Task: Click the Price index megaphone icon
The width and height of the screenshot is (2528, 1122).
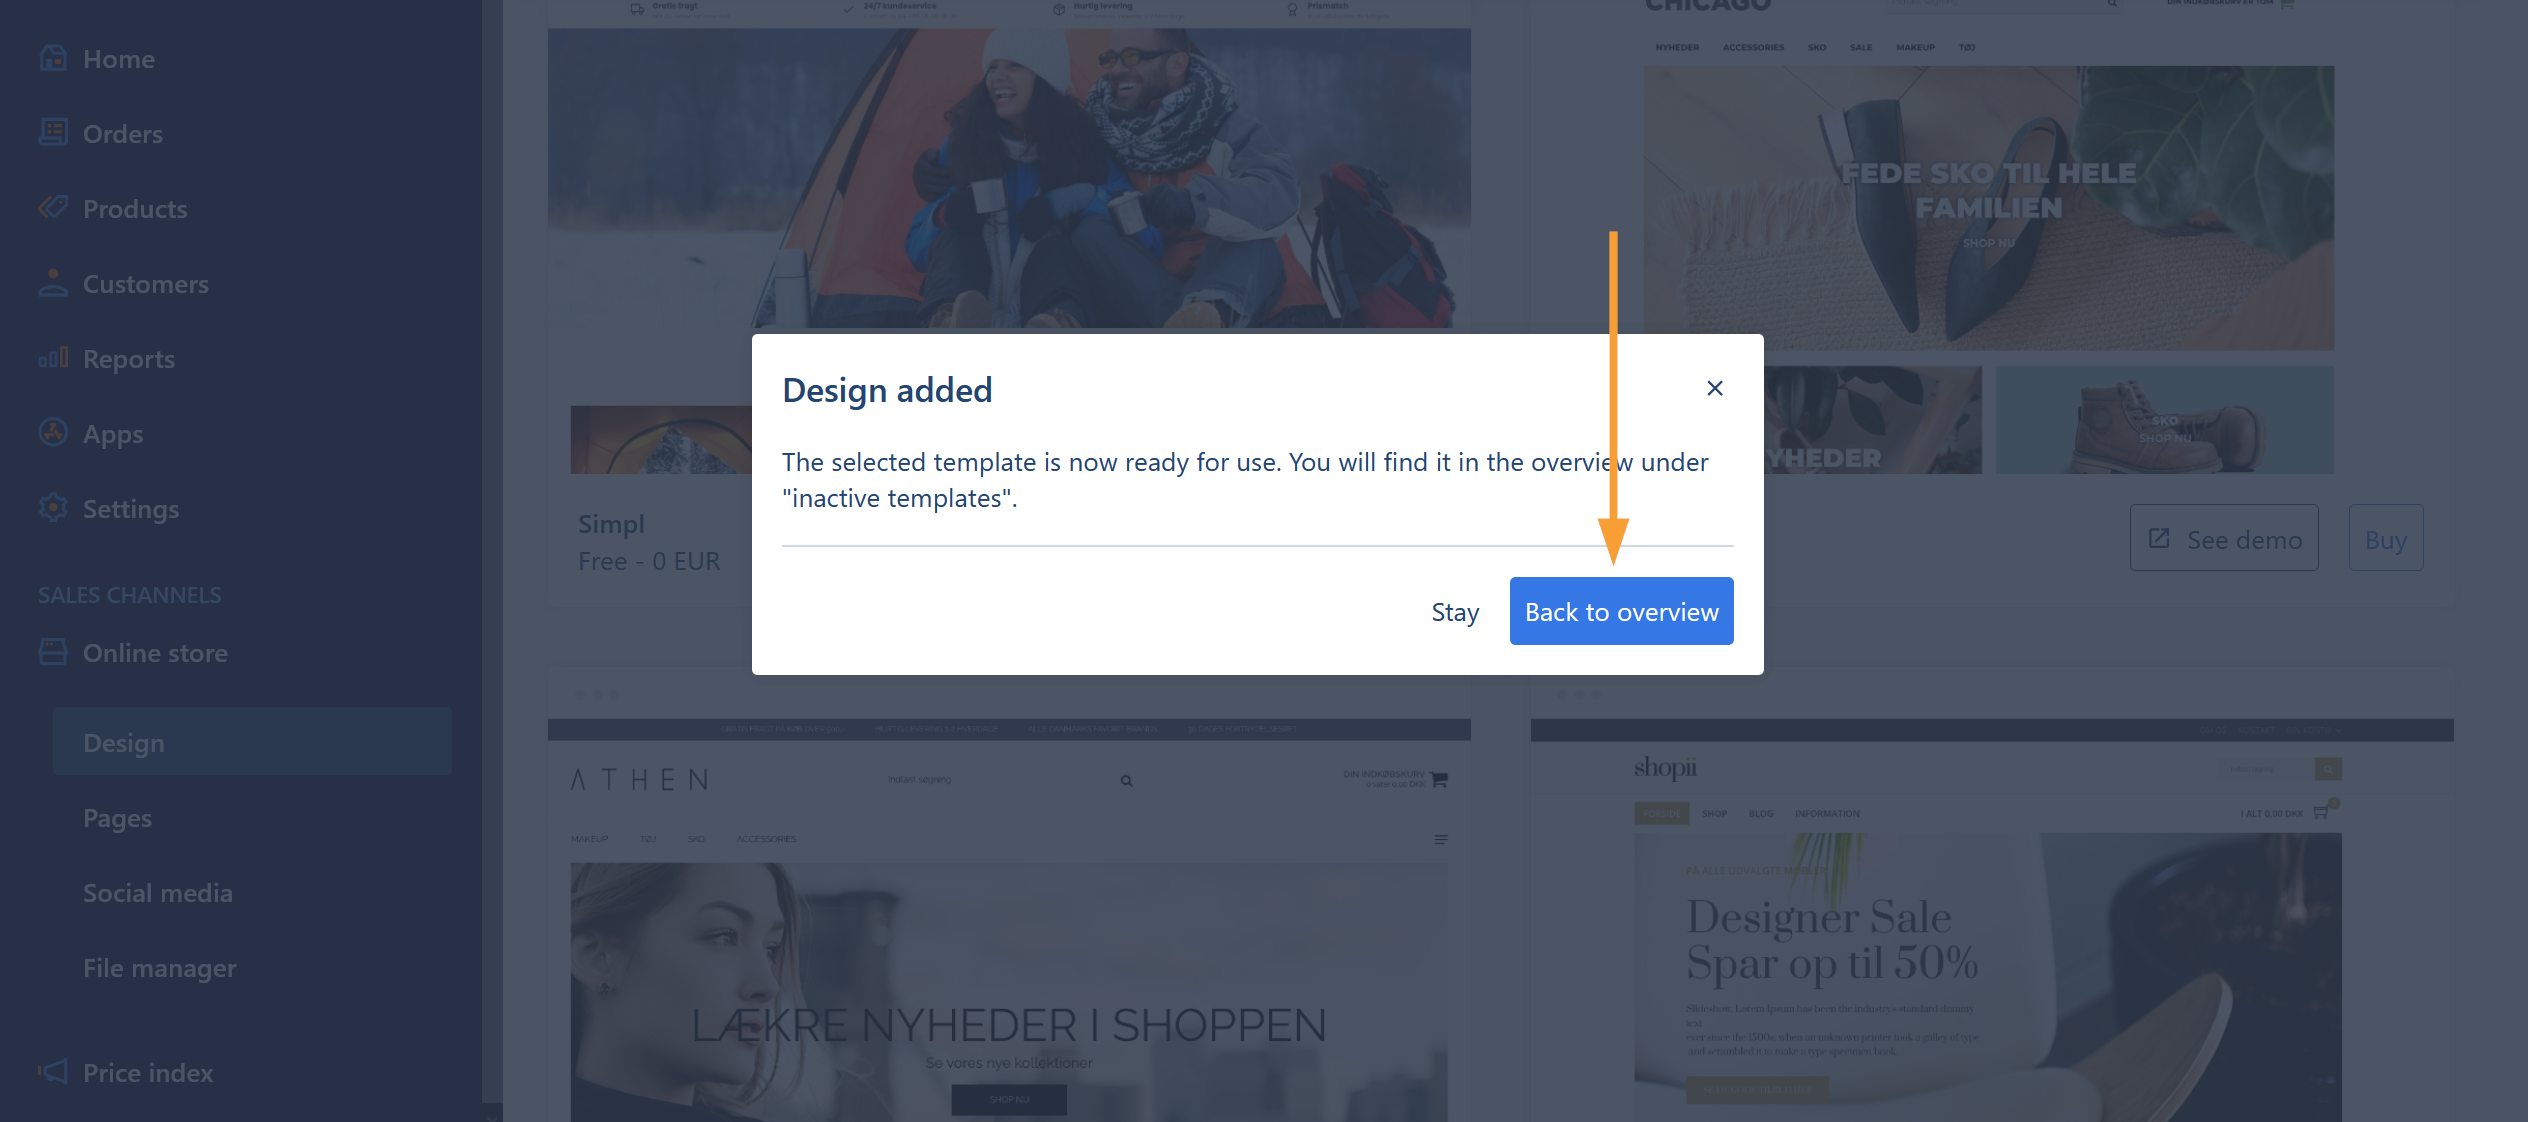Action: point(53,1072)
